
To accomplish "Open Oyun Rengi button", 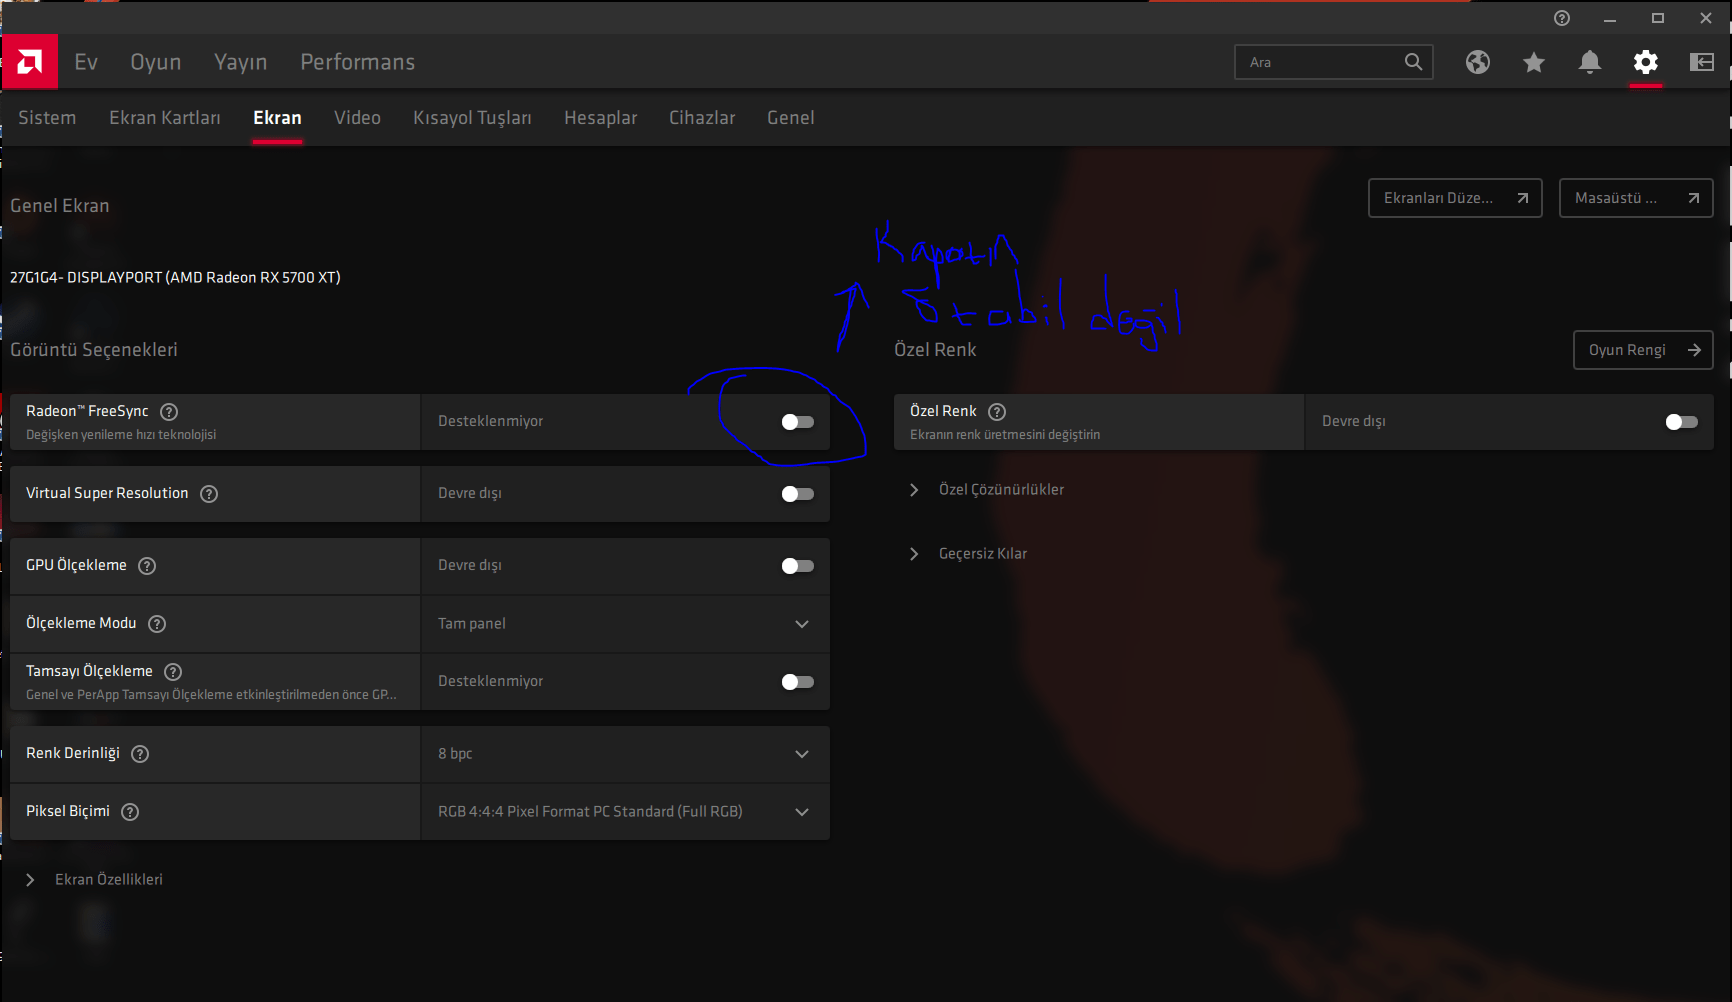I will pyautogui.click(x=1643, y=350).
